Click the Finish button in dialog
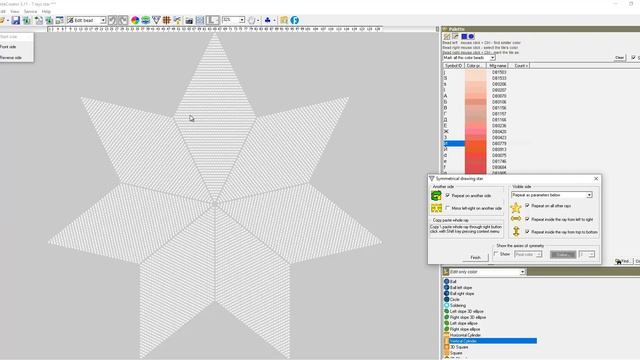The height and width of the screenshot is (360, 640). click(476, 258)
